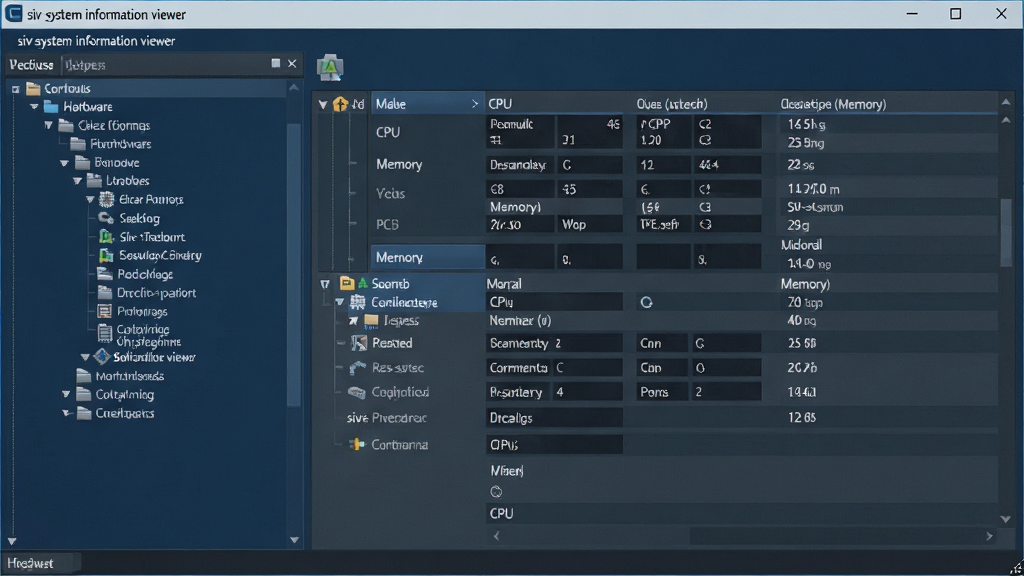
Task: Click the application icon in title bar
Action: (13, 14)
